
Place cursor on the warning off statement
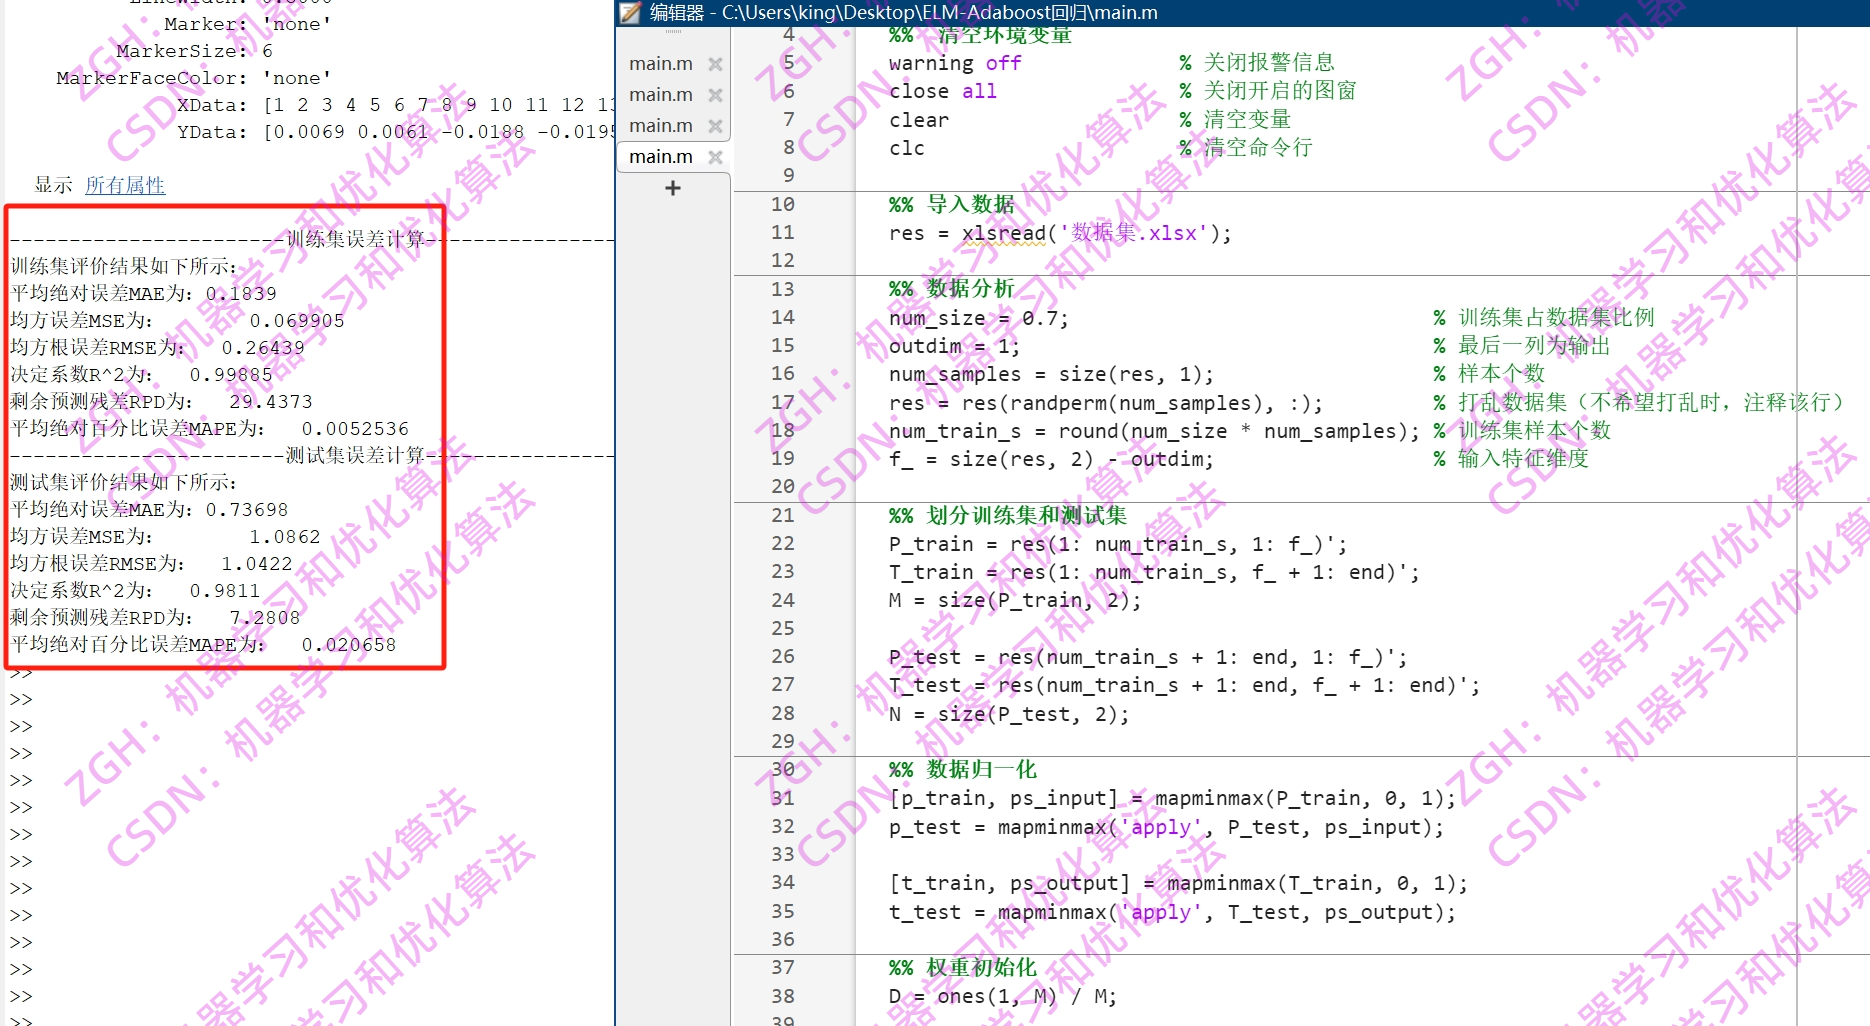click(955, 63)
